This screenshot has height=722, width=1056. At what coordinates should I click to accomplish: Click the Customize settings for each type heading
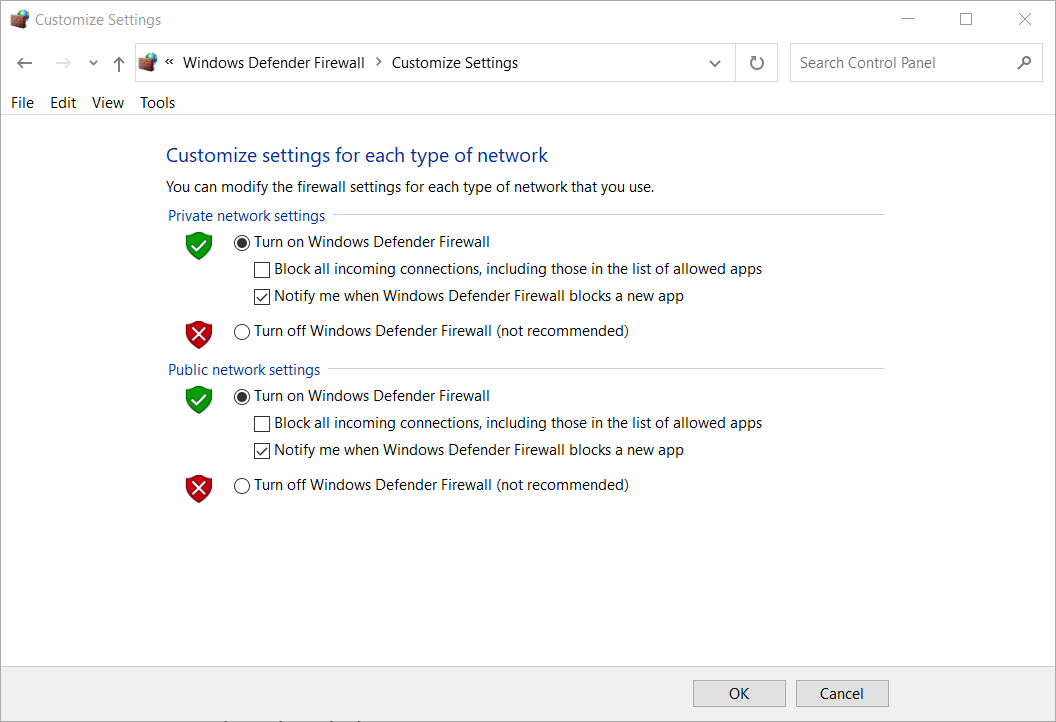[x=357, y=156]
